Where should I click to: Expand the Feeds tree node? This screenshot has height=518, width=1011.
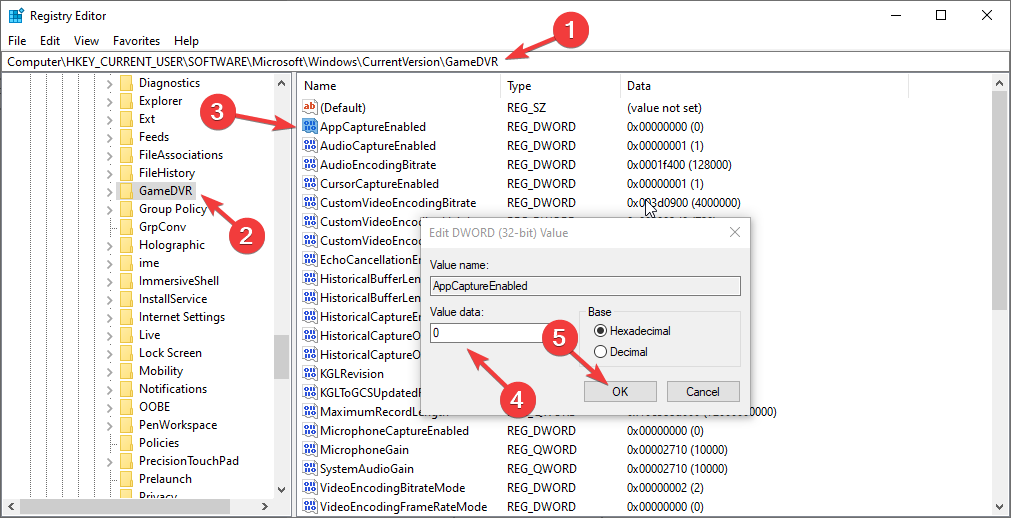point(109,137)
